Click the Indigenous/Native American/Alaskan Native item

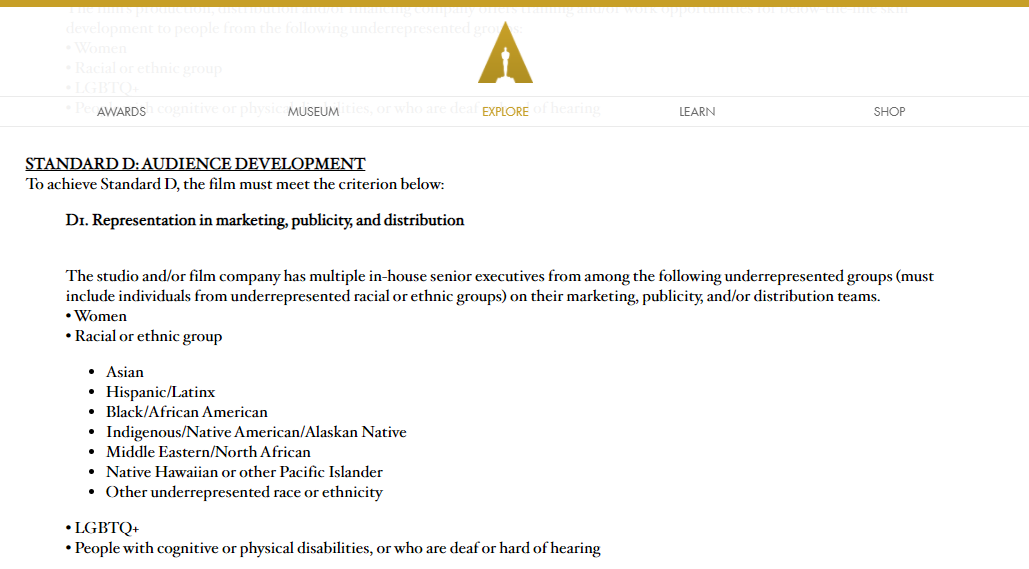257,432
